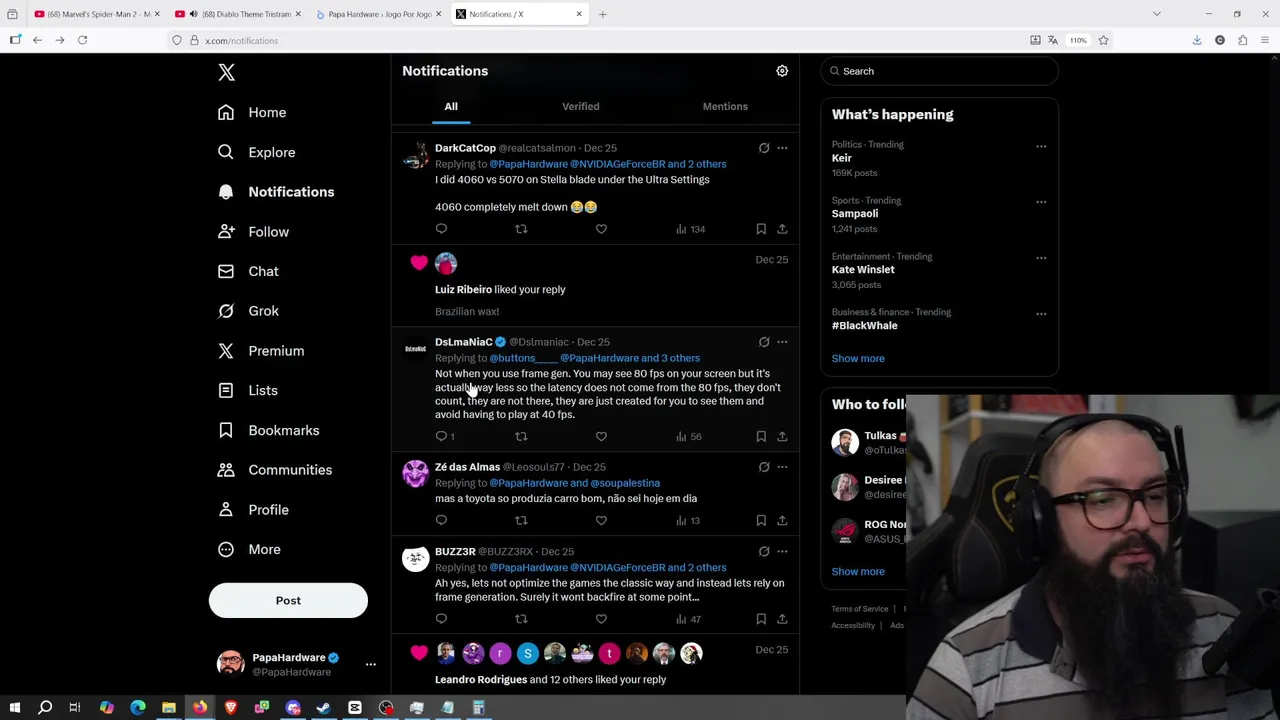Bookmark Zé das Almas's post

point(761,520)
